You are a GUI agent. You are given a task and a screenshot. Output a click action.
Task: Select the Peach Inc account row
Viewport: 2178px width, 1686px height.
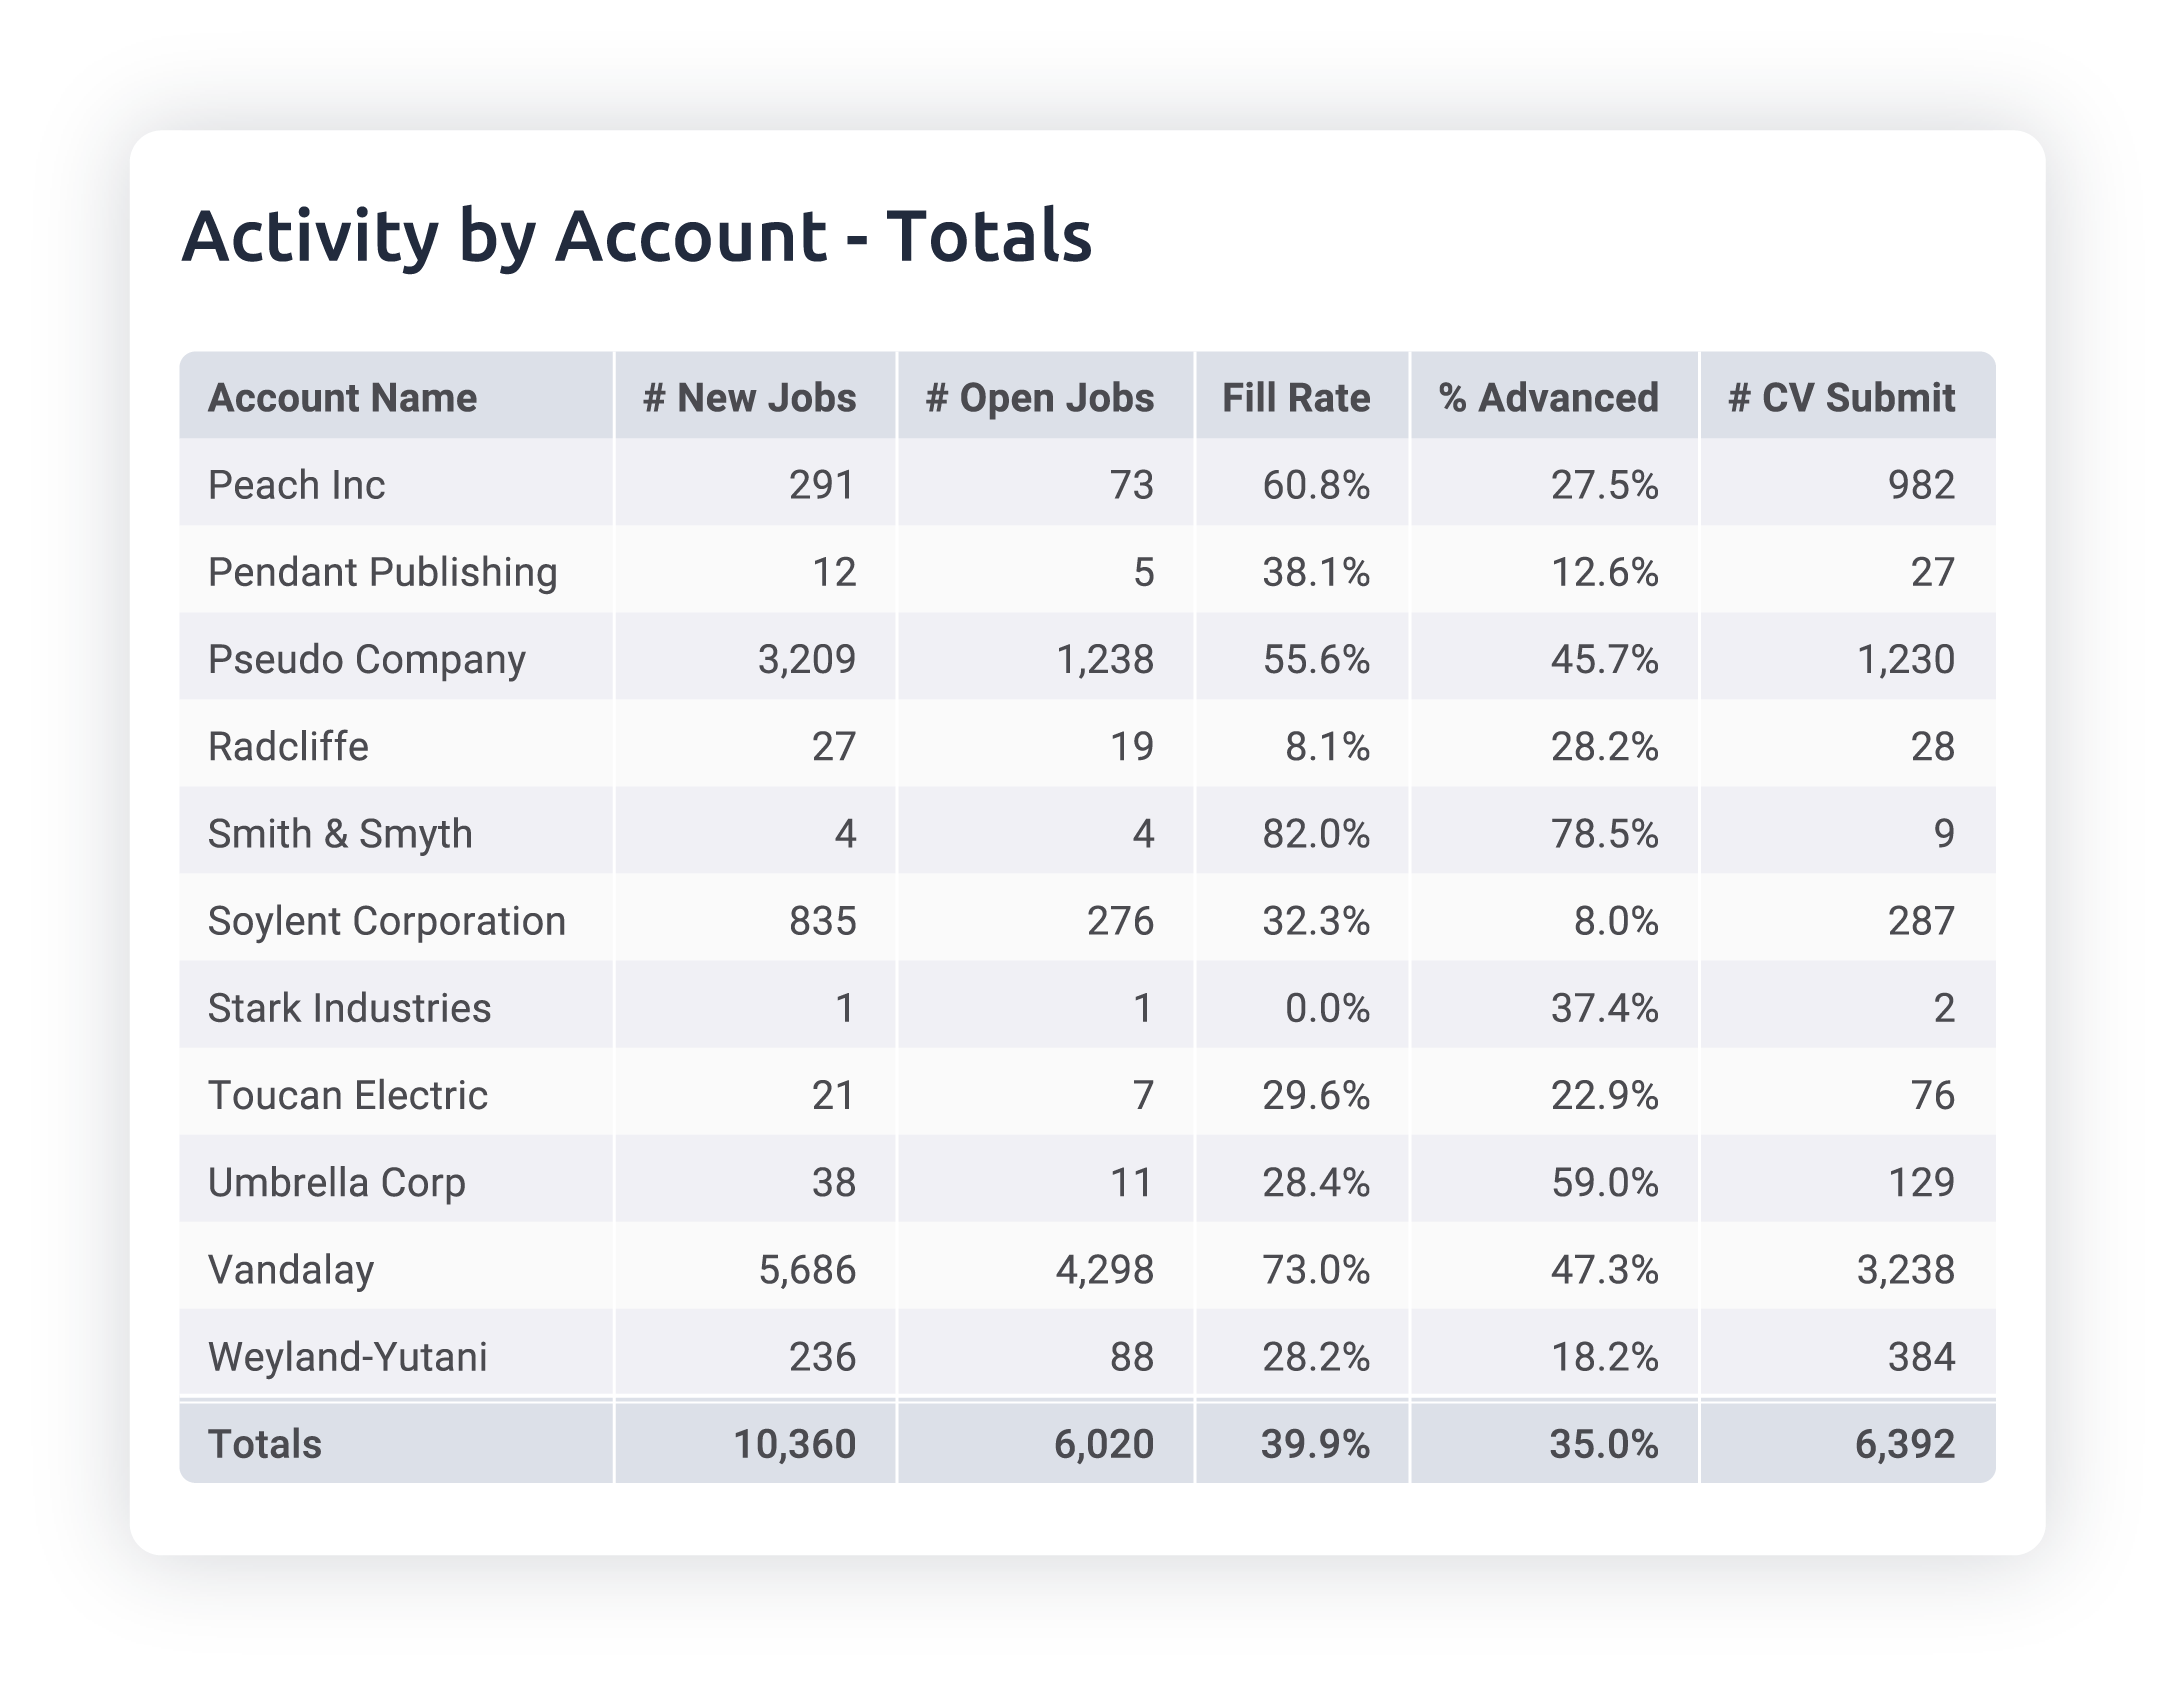coord(296,485)
